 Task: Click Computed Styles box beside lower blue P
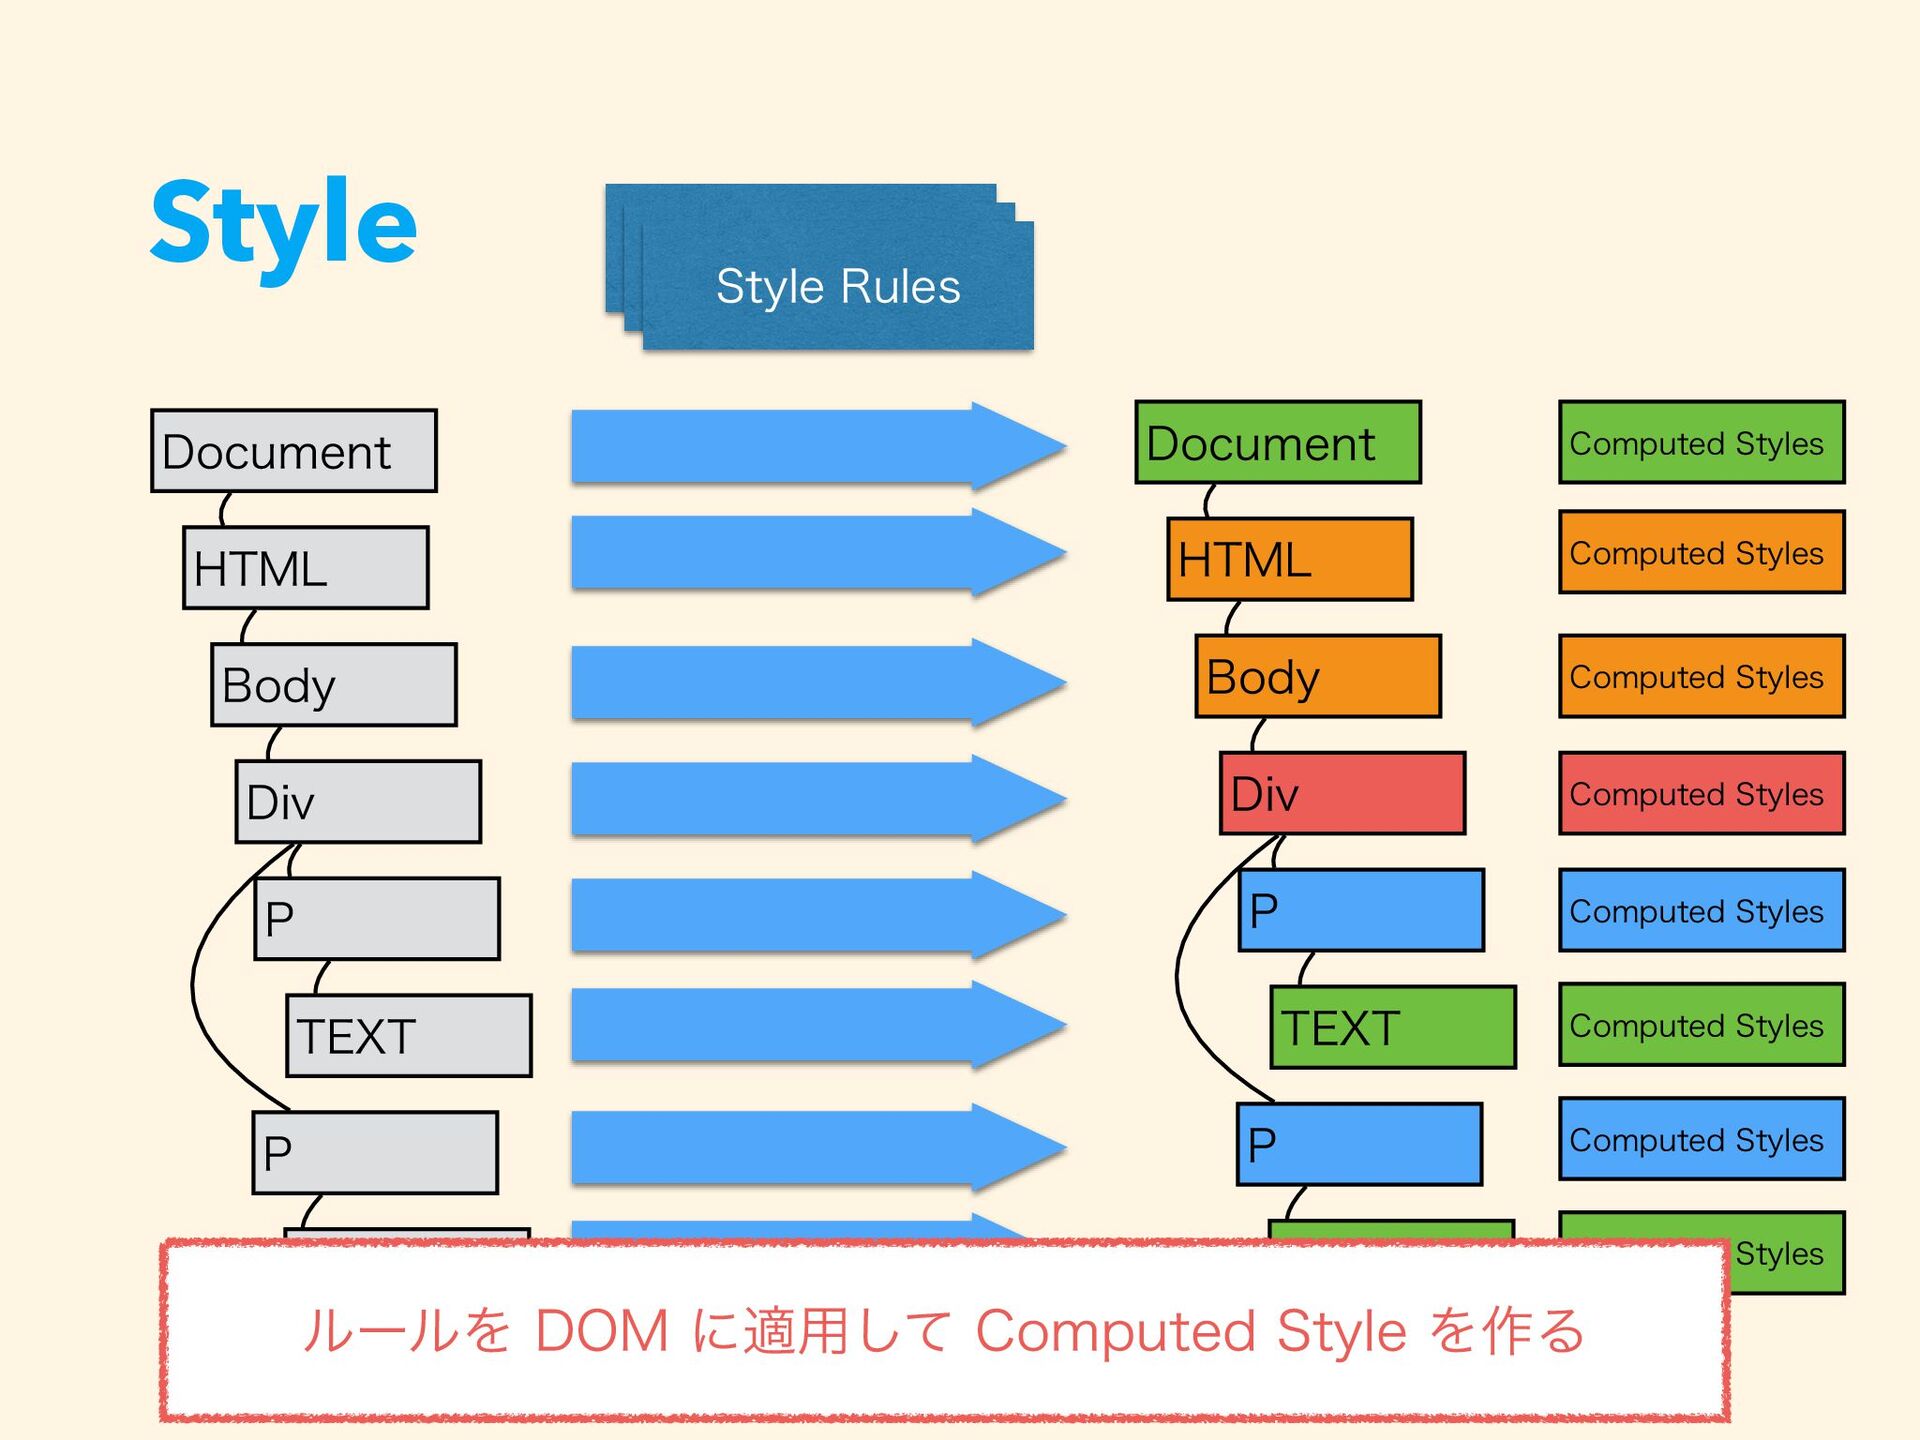coord(1702,1139)
